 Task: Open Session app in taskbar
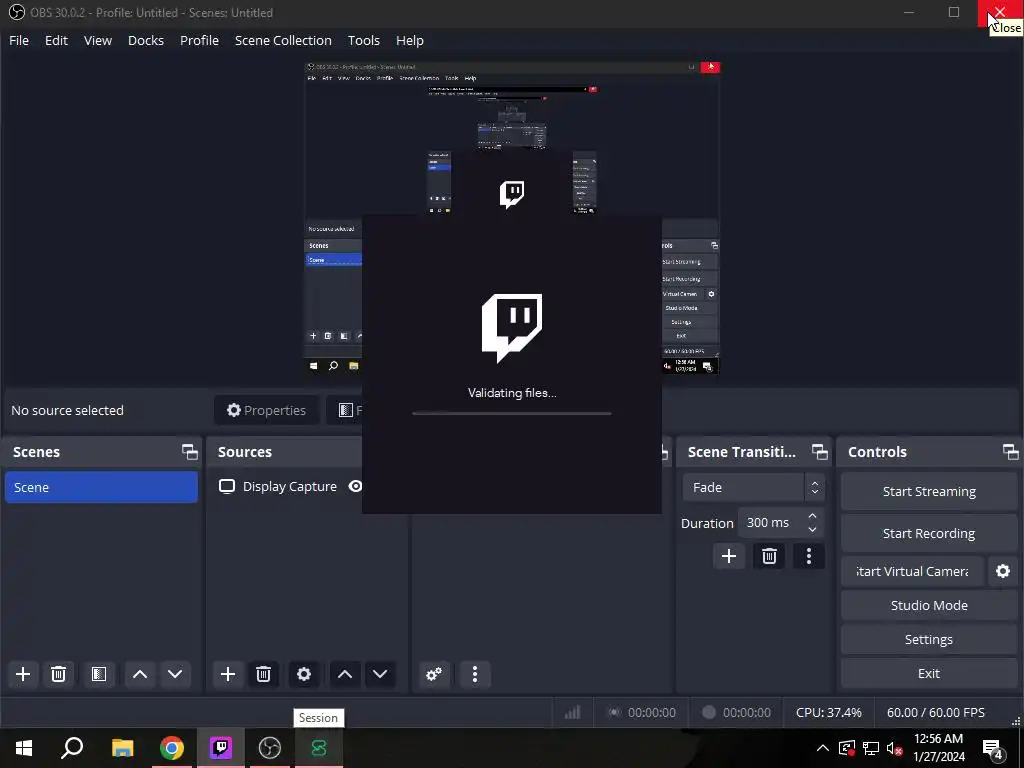pyautogui.click(x=319, y=748)
